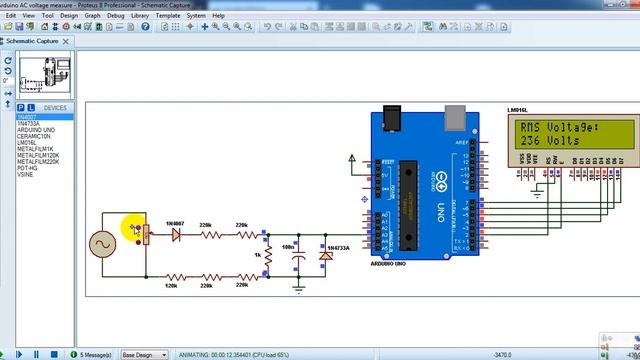The height and width of the screenshot is (360, 640).
Task: Open the Library menu
Action: (x=140, y=16)
